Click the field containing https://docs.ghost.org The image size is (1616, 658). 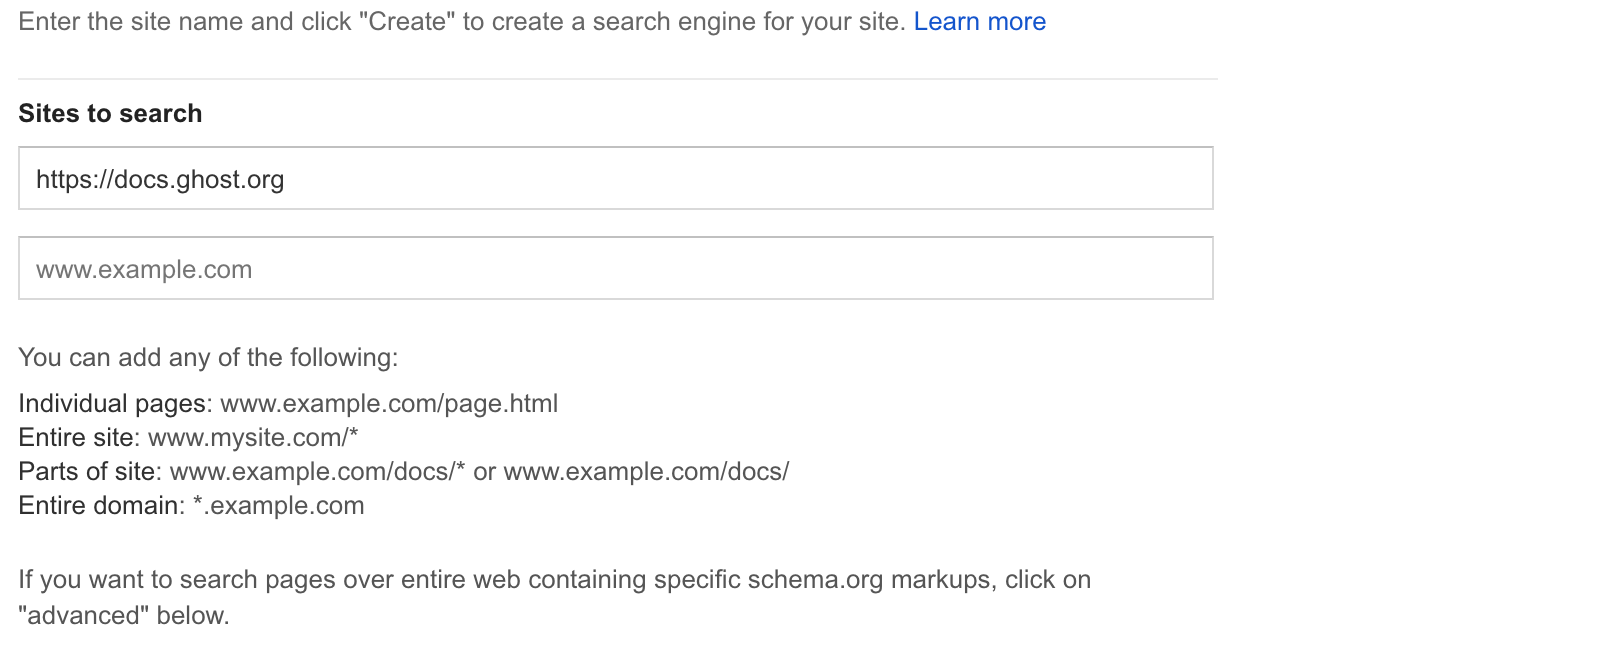point(615,179)
